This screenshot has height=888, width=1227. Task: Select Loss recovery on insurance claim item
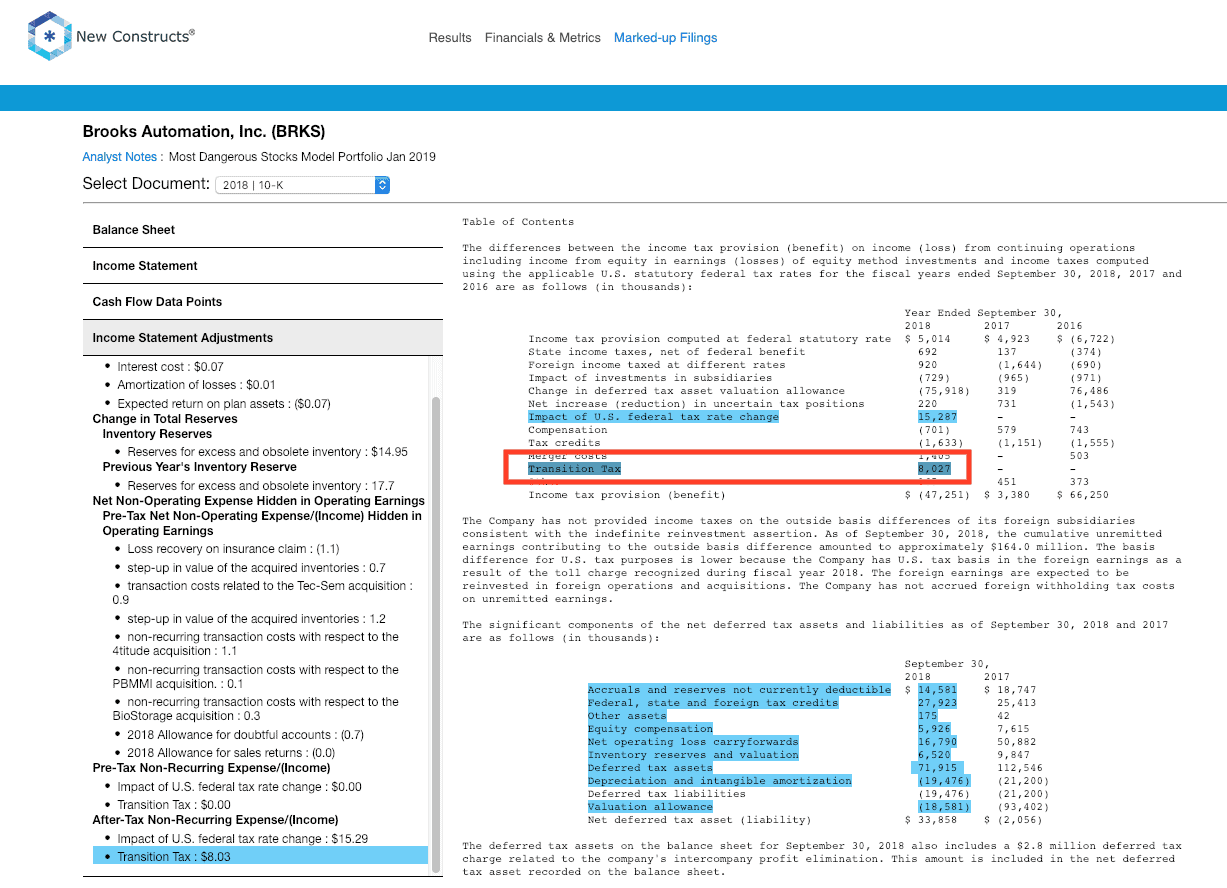(x=233, y=549)
